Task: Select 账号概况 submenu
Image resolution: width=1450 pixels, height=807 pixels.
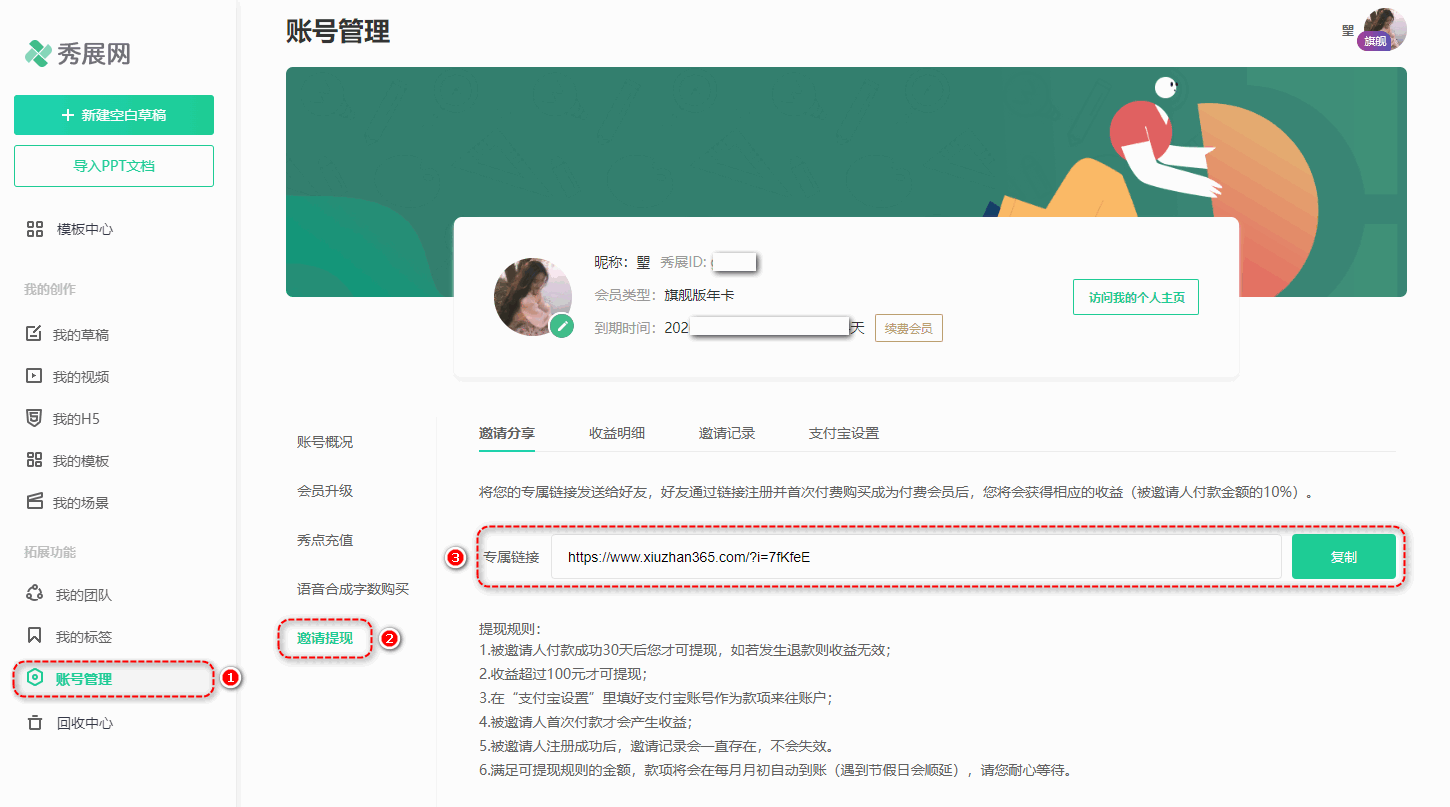Action: tap(325, 442)
